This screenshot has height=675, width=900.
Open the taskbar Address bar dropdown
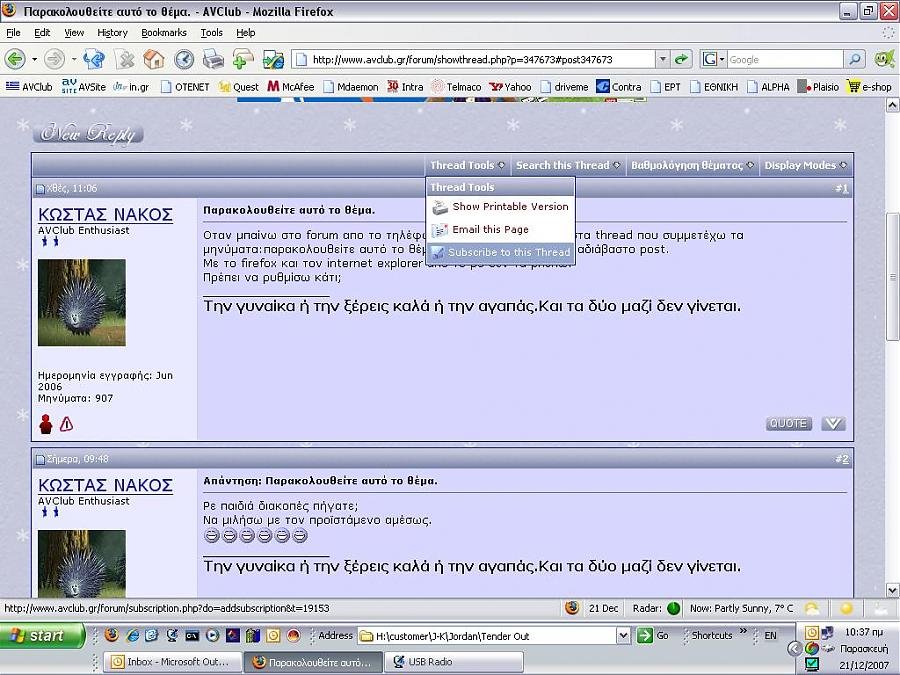click(623, 635)
